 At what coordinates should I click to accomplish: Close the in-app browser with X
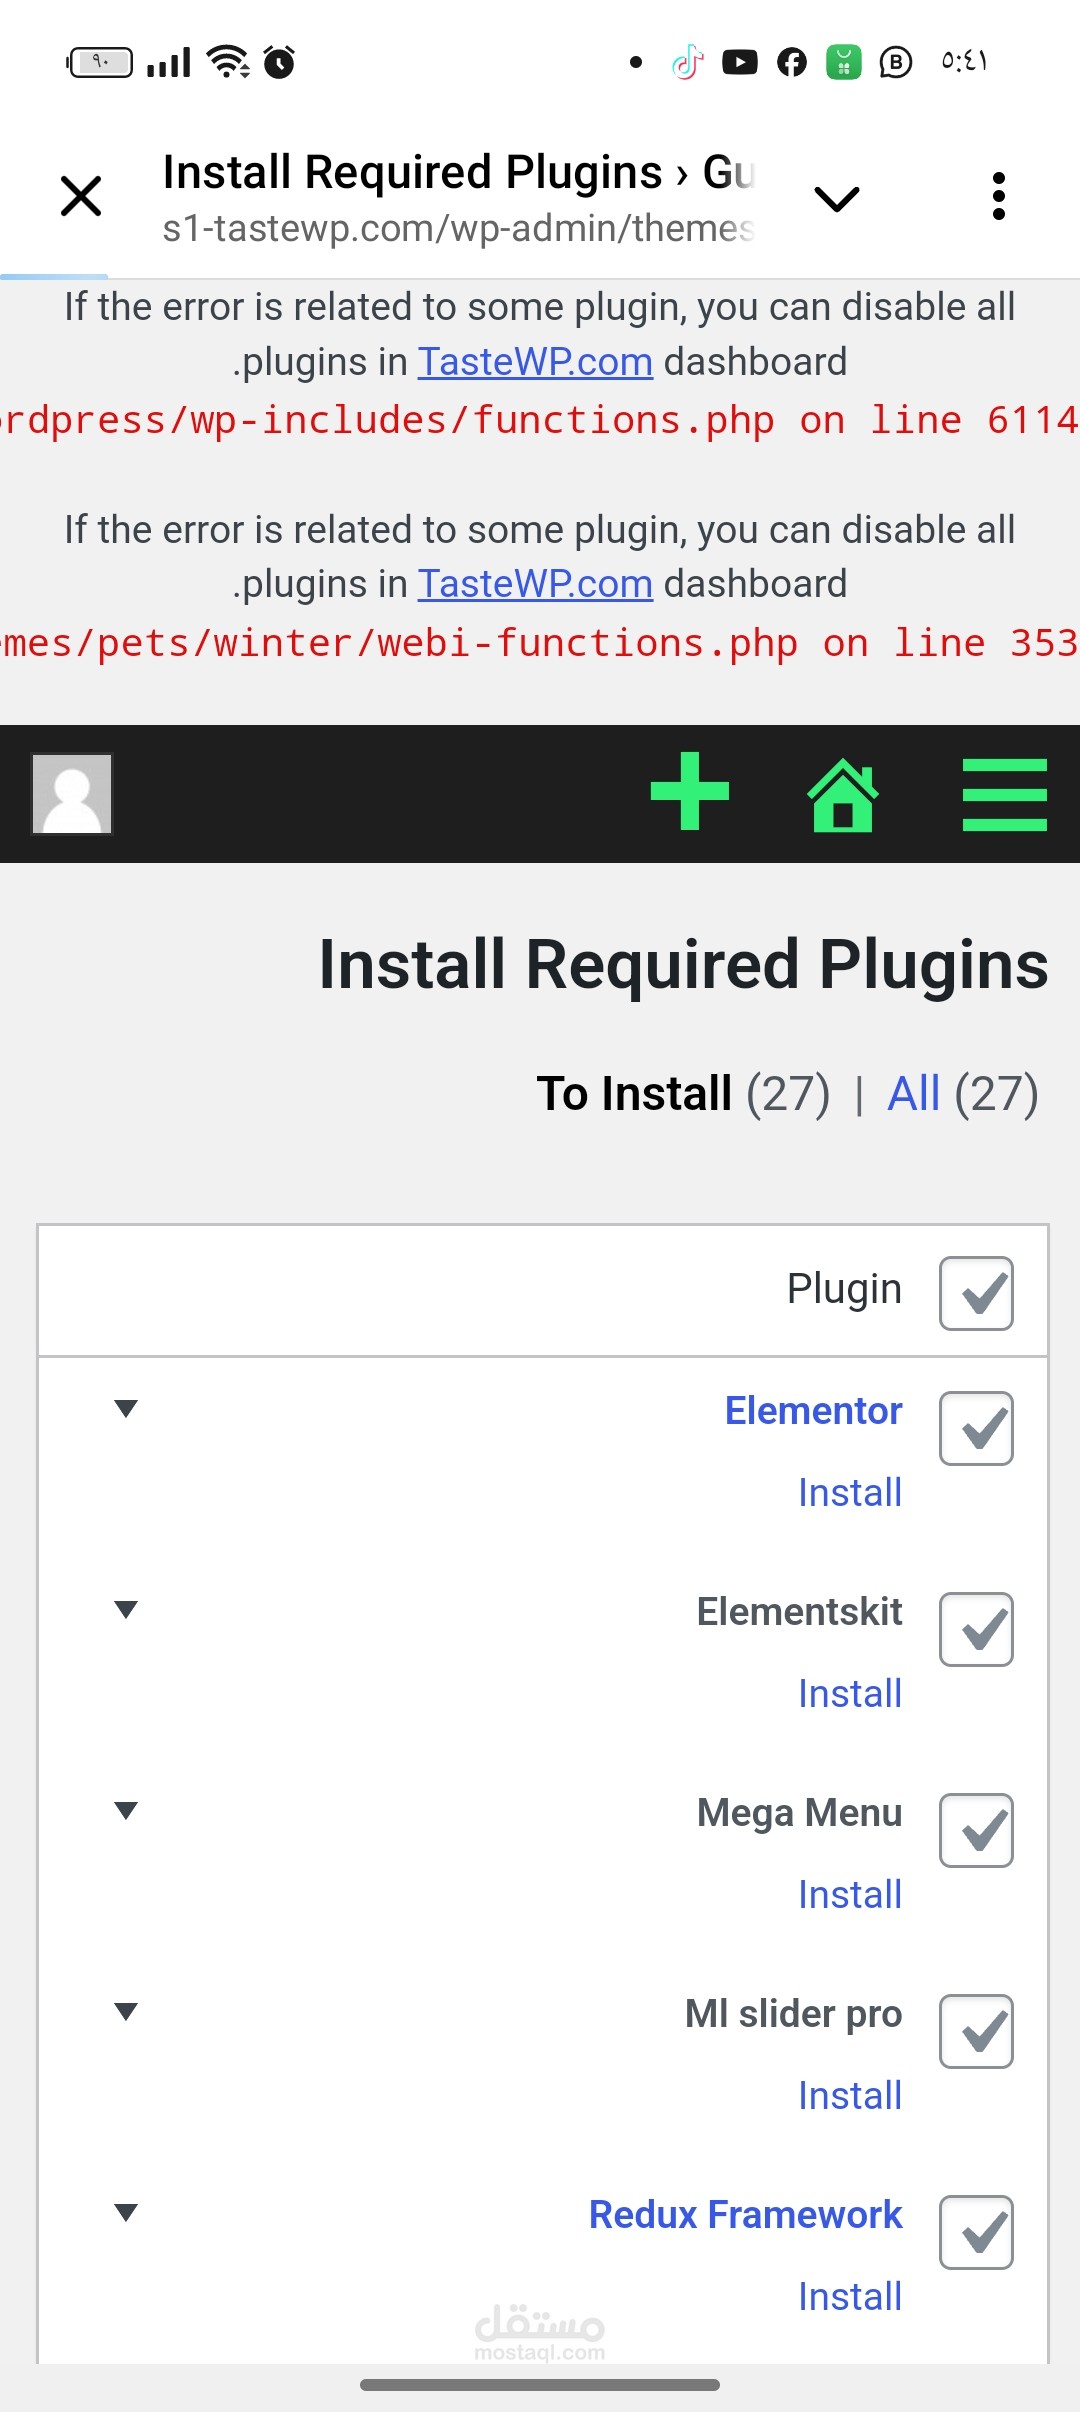tap(81, 196)
